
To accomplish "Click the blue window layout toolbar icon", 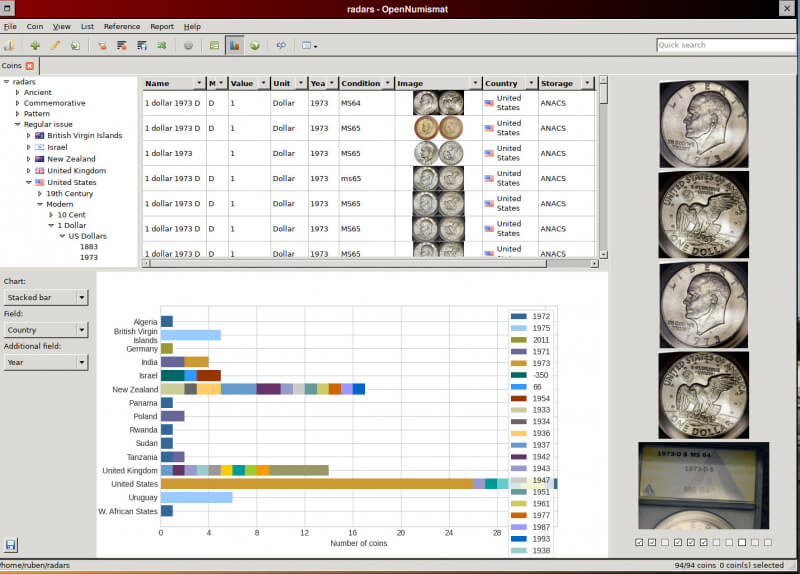I will (x=309, y=45).
